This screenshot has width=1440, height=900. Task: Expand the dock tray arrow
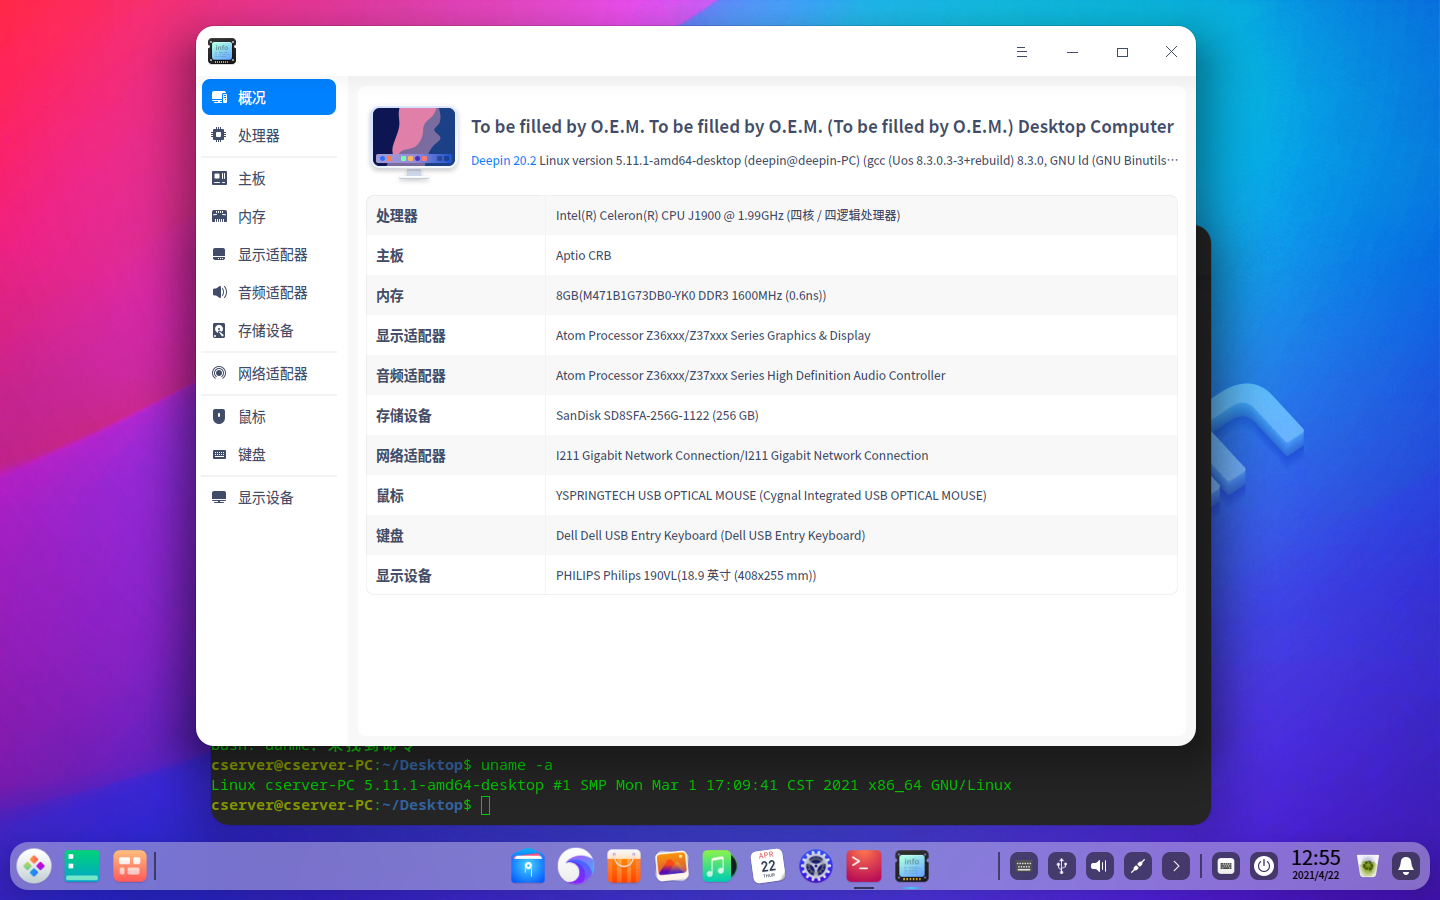click(1176, 866)
